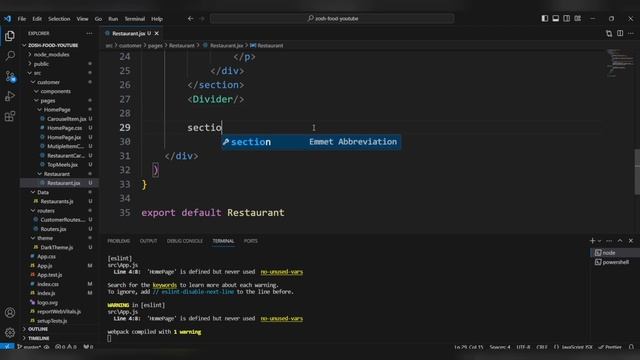
Task: Accept the section Emmet Abbreviation suggestion
Action: 311,142
